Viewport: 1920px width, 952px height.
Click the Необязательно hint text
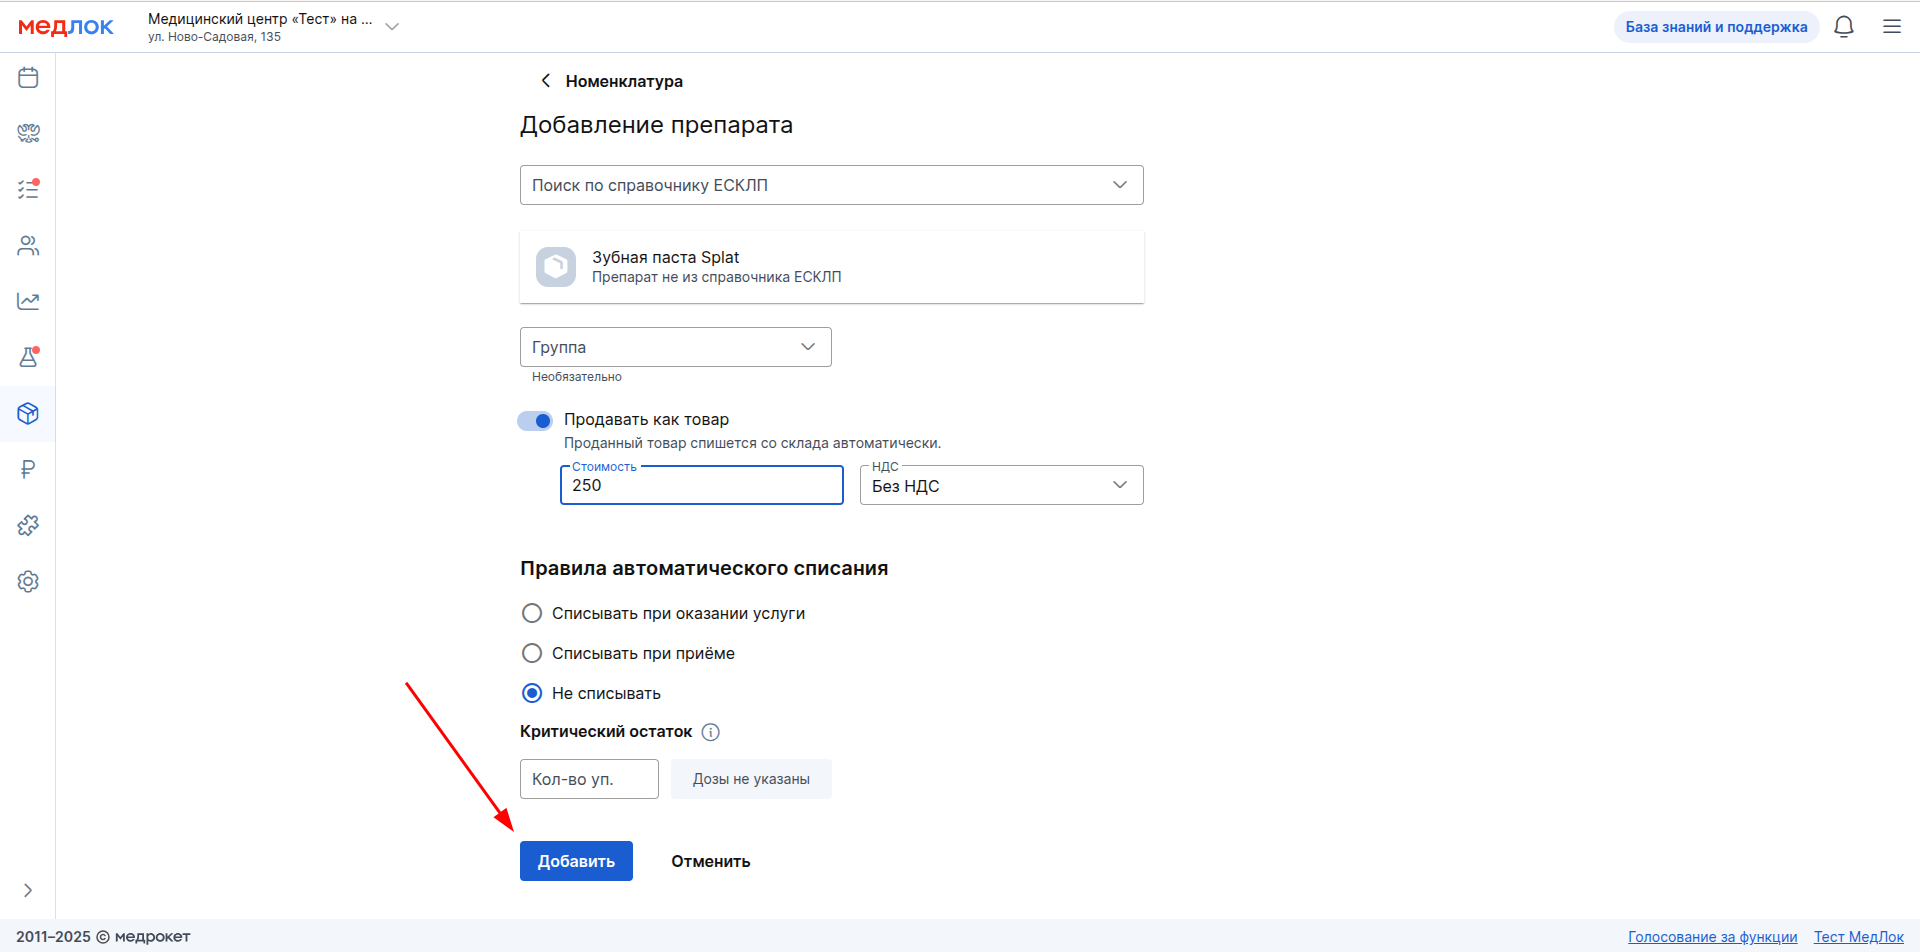tap(577, 377)
